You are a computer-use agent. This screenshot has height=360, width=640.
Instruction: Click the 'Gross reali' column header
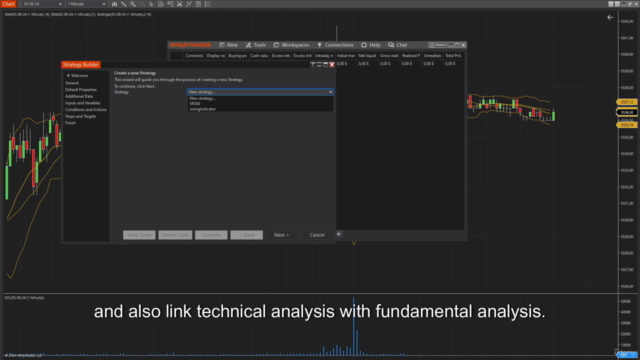coord(389,56)
